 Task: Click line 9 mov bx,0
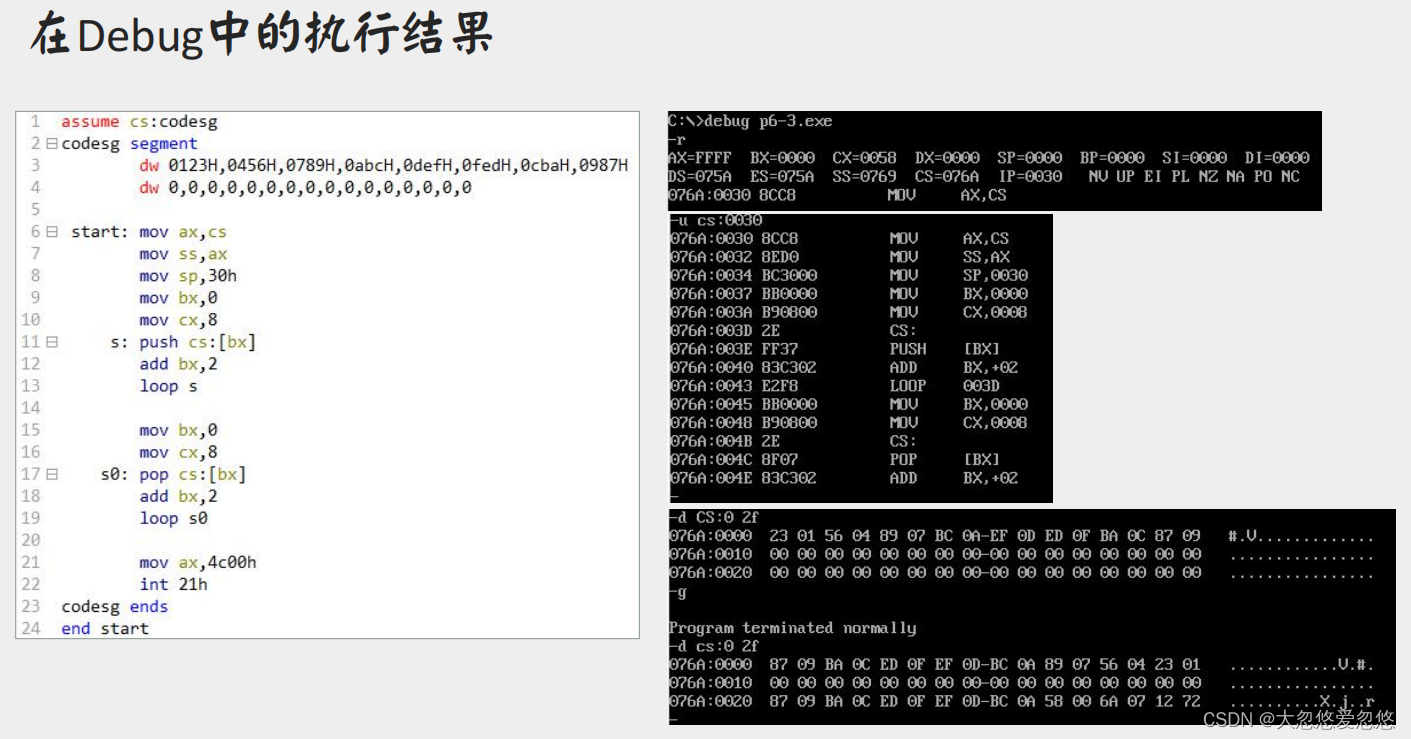pyautogui.click(x=178, y=298)
